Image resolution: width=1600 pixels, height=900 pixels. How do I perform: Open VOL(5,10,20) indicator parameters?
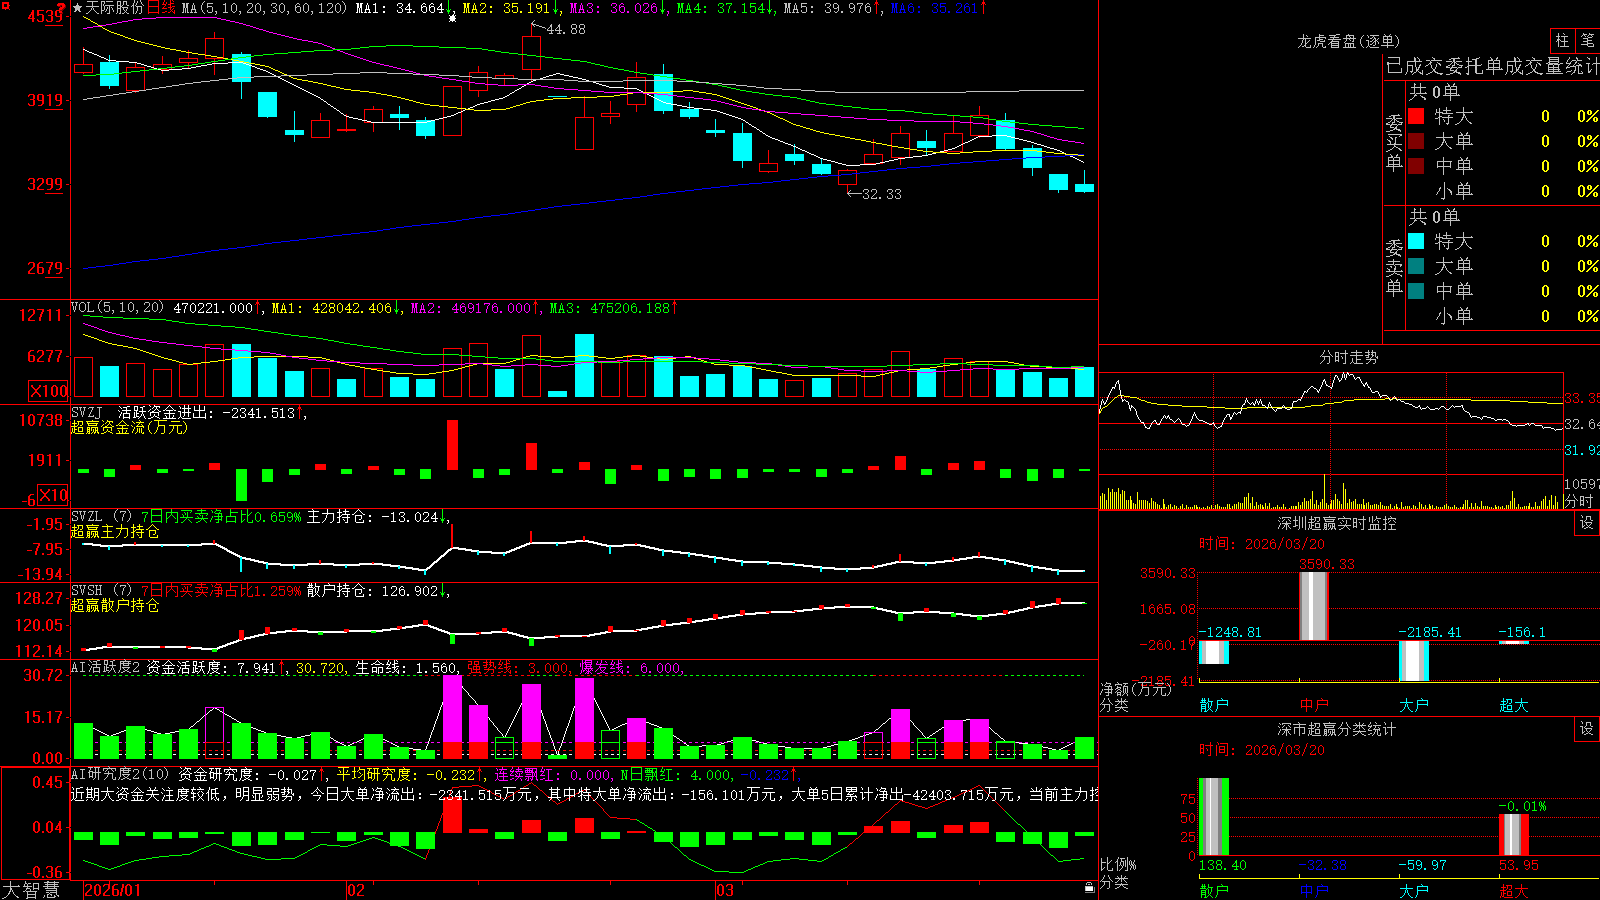(x=117, y=308)
